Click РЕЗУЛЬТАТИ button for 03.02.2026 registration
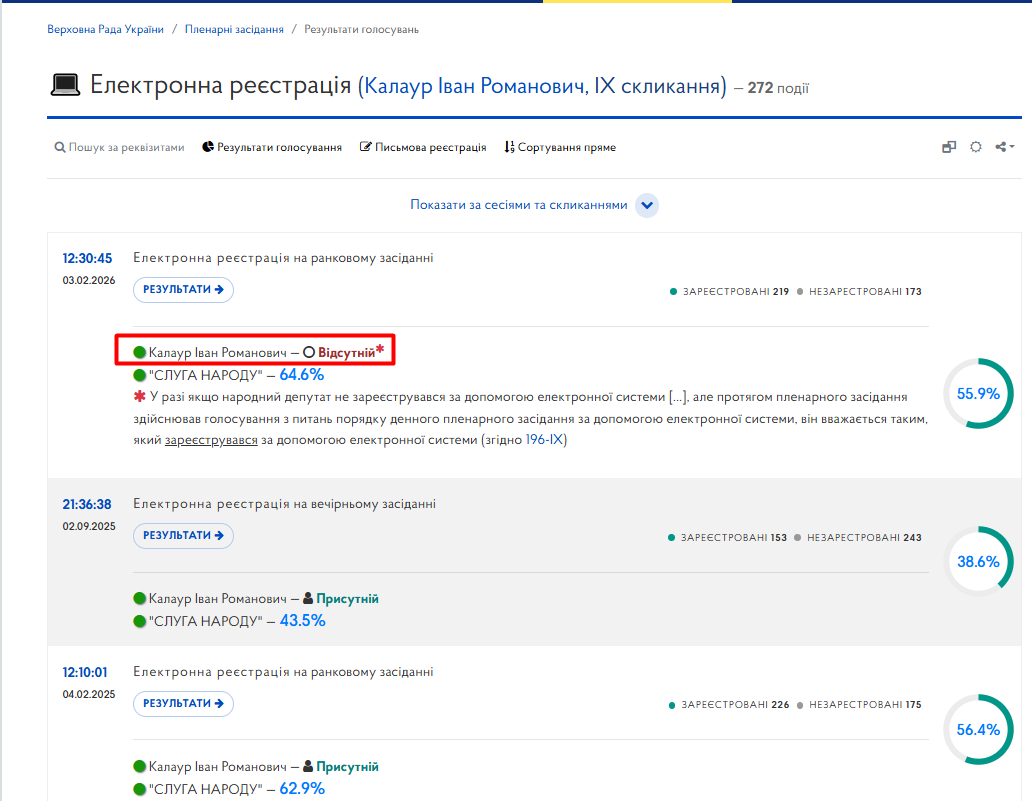Screen dimensions: 1032x801 184,290
